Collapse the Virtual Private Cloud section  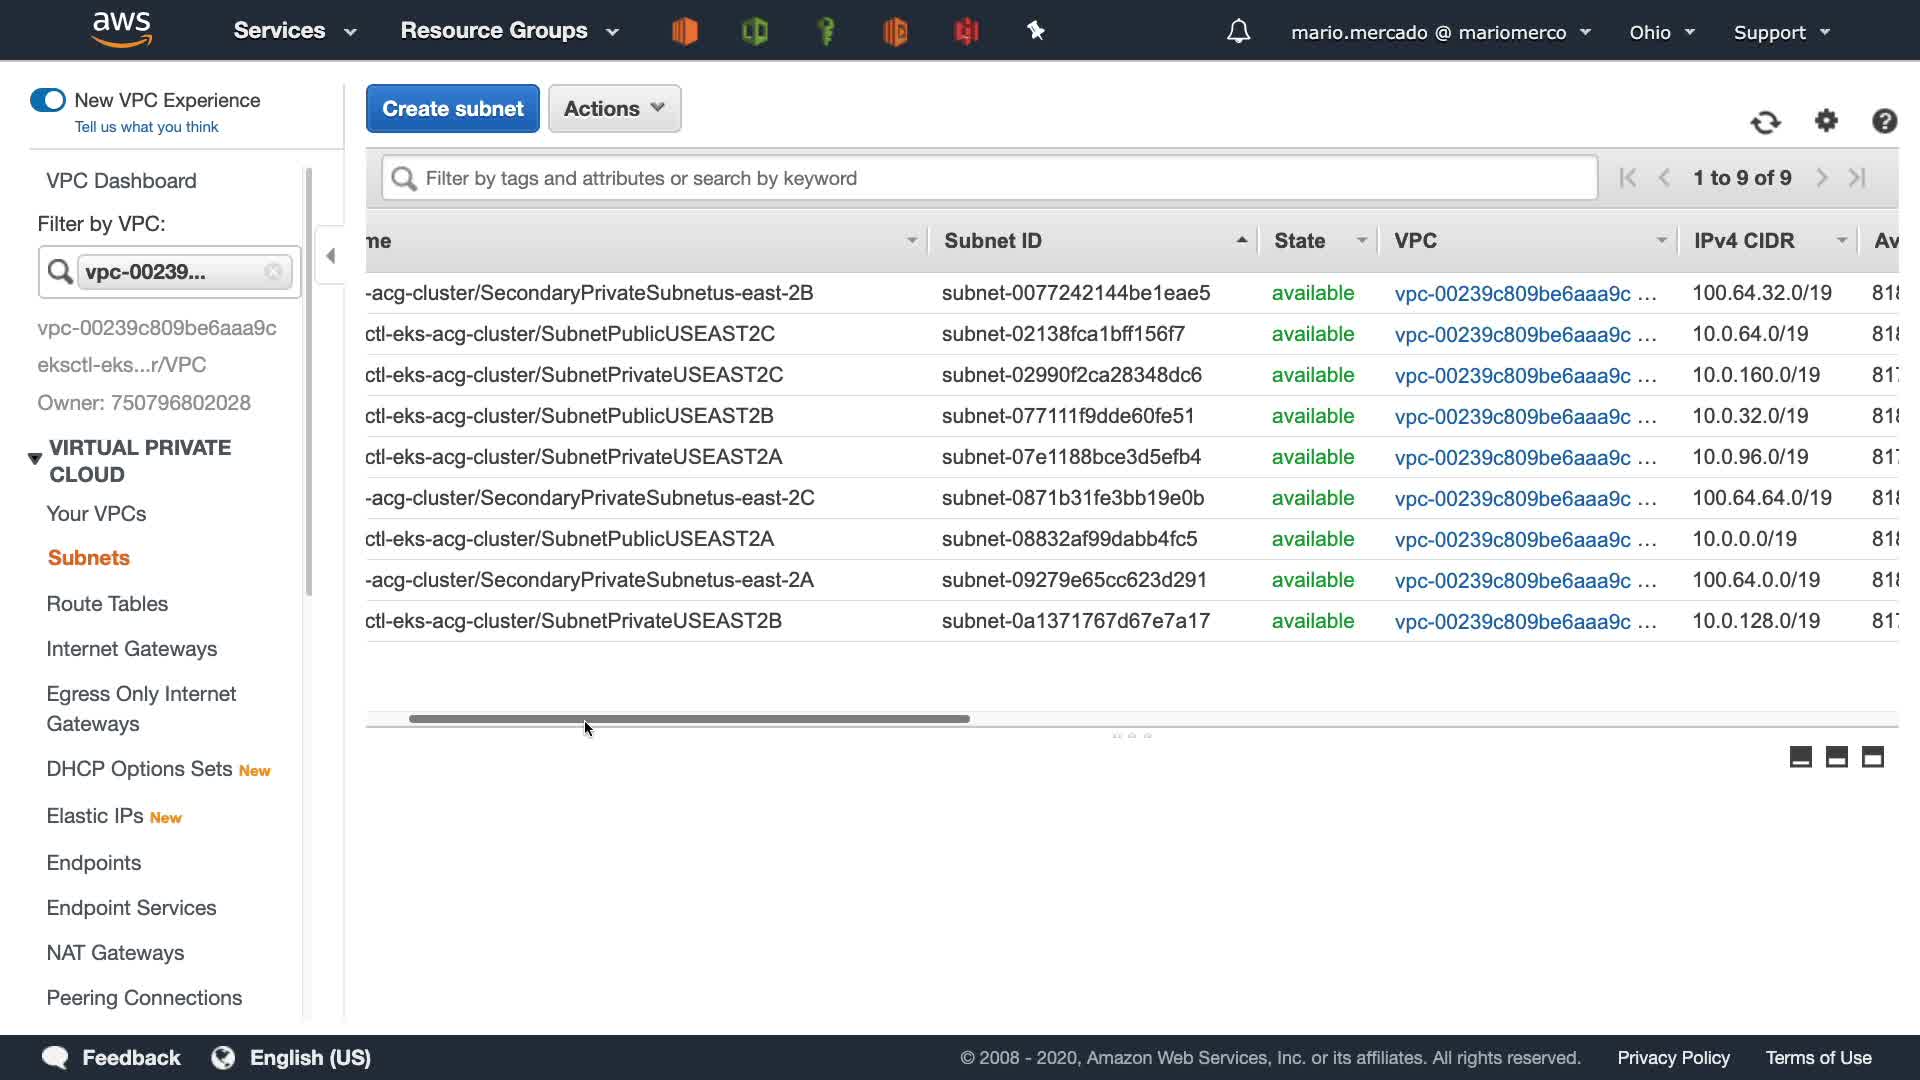coord(35,459)
